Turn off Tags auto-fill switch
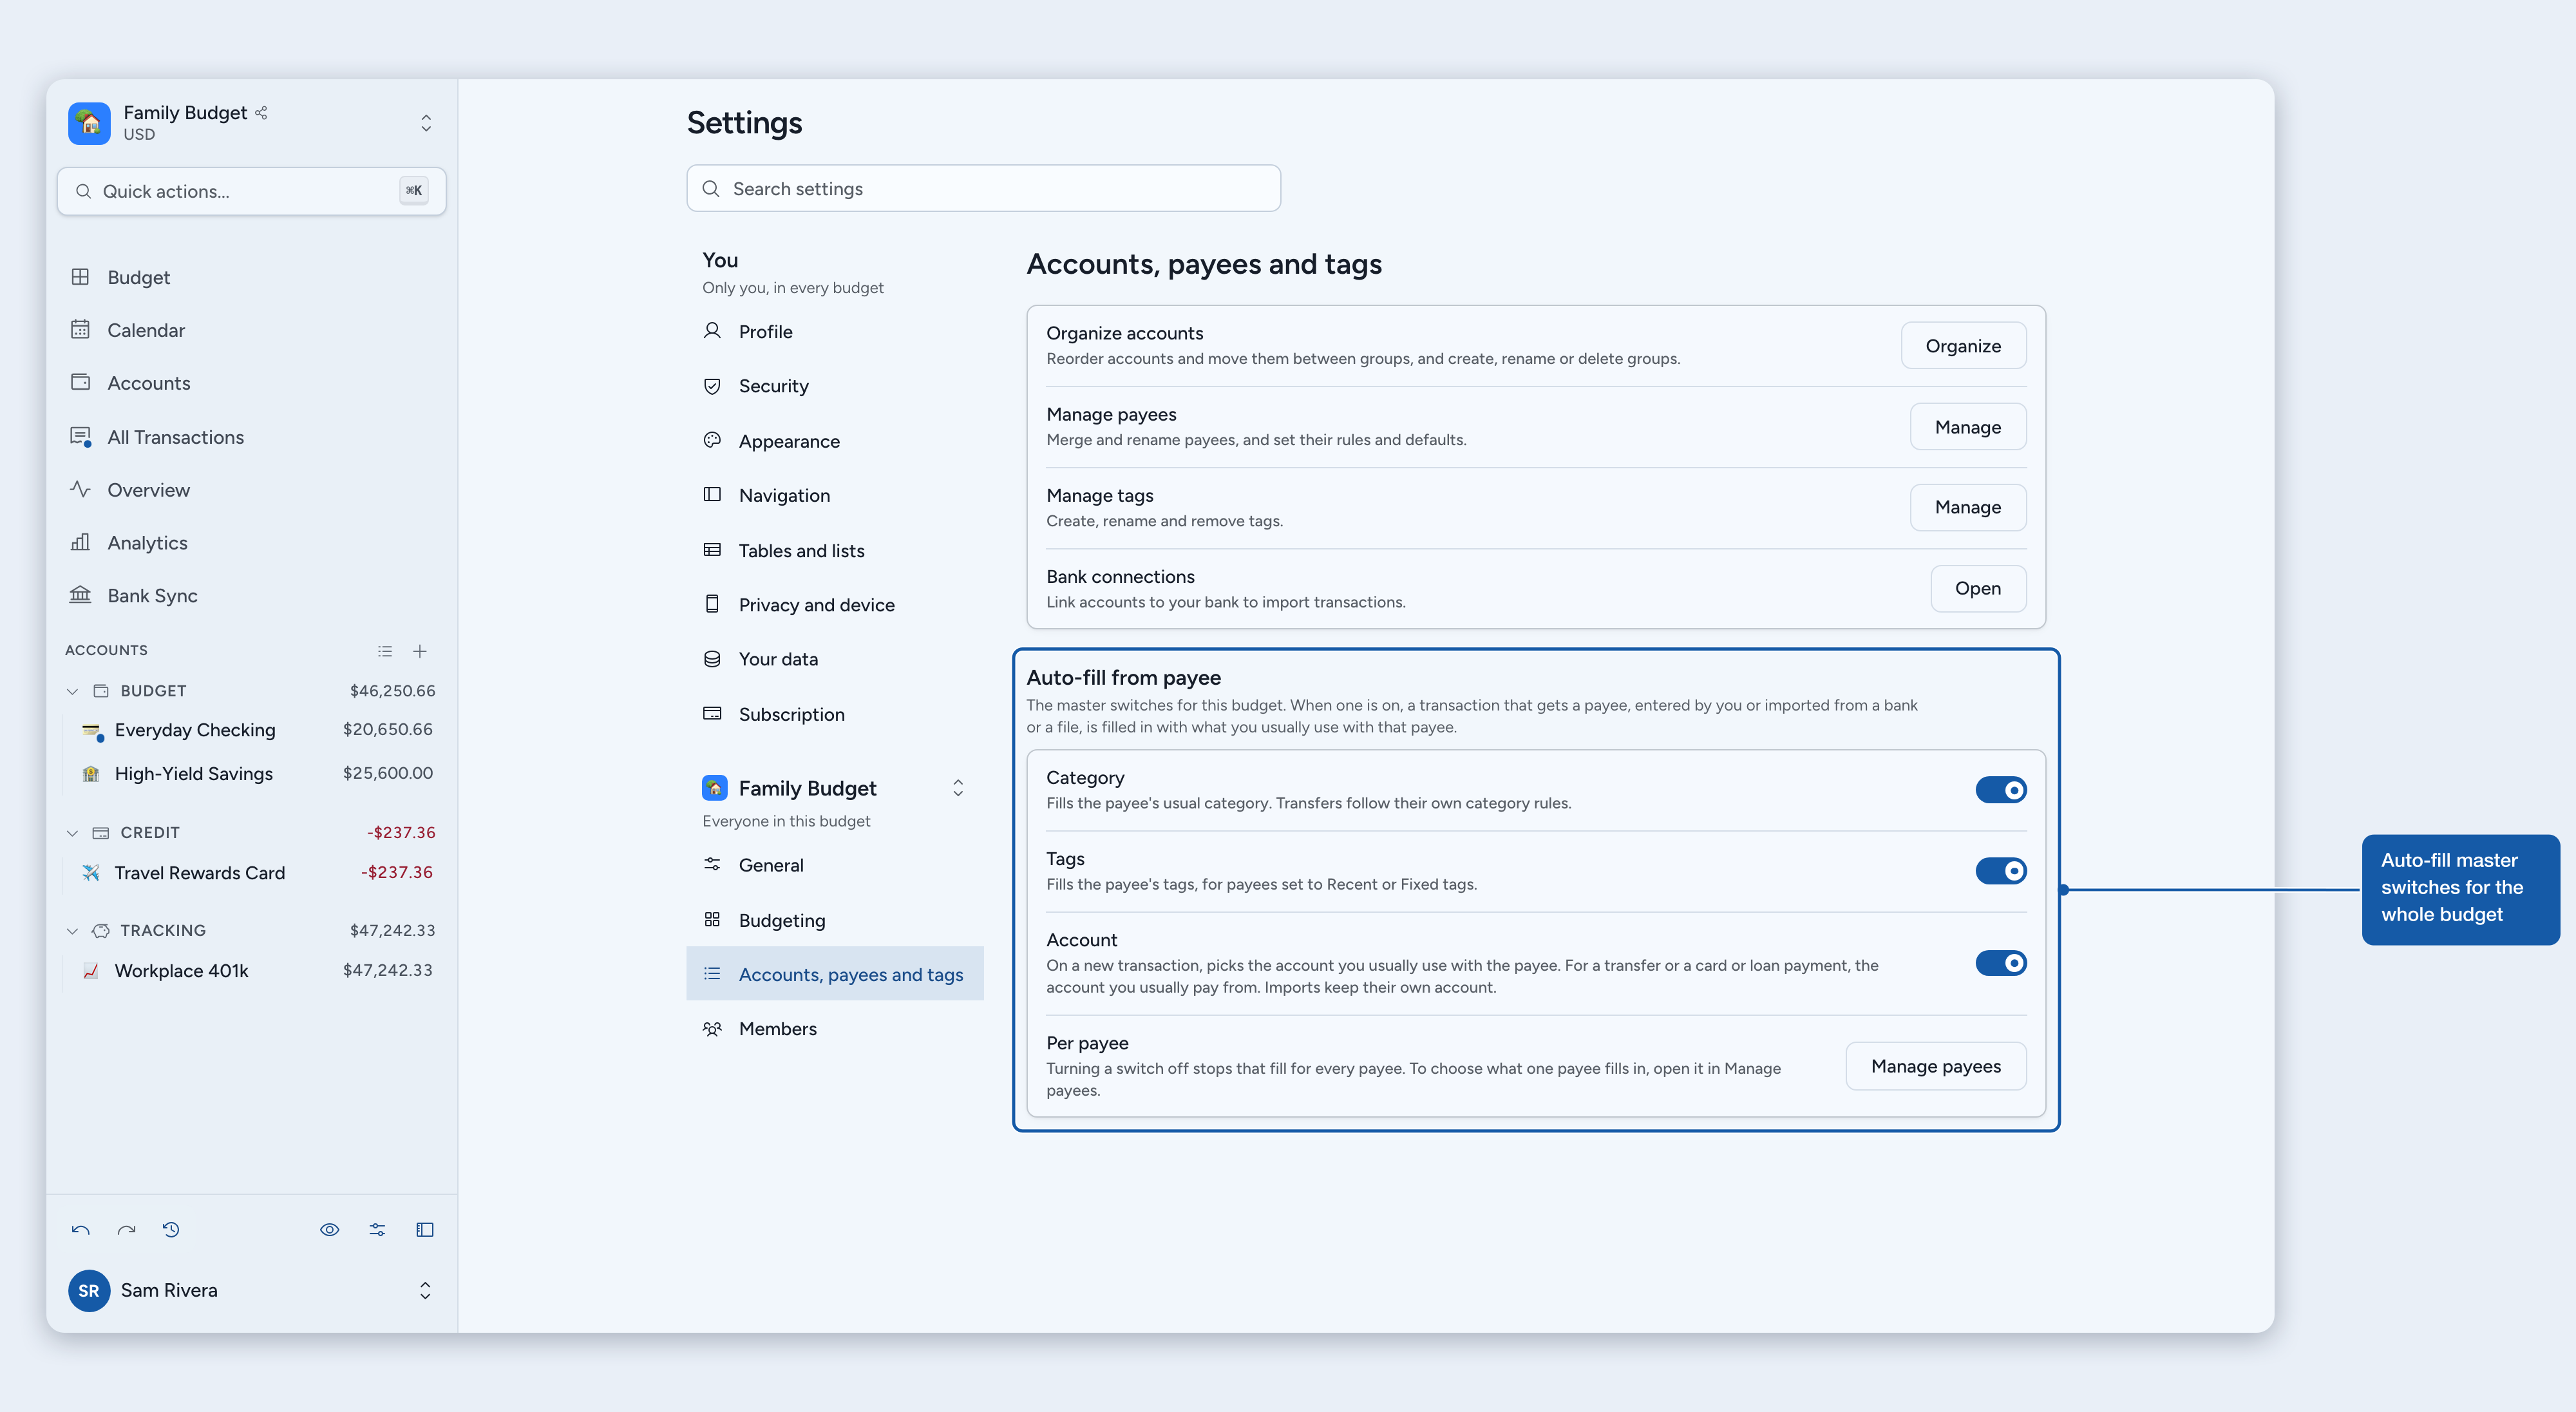Viewport: 2576px width, 1412px height. (2001, 871)
